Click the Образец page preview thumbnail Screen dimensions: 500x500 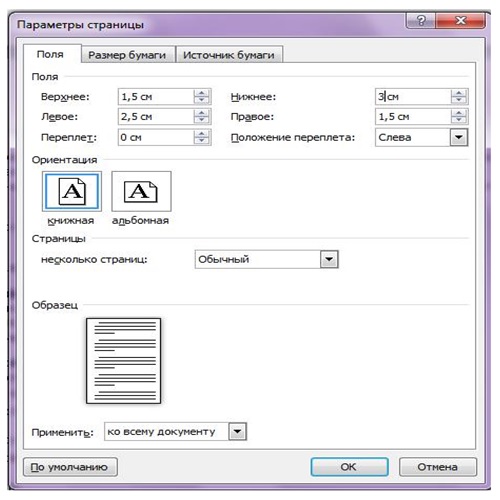[x=123, y=361]
